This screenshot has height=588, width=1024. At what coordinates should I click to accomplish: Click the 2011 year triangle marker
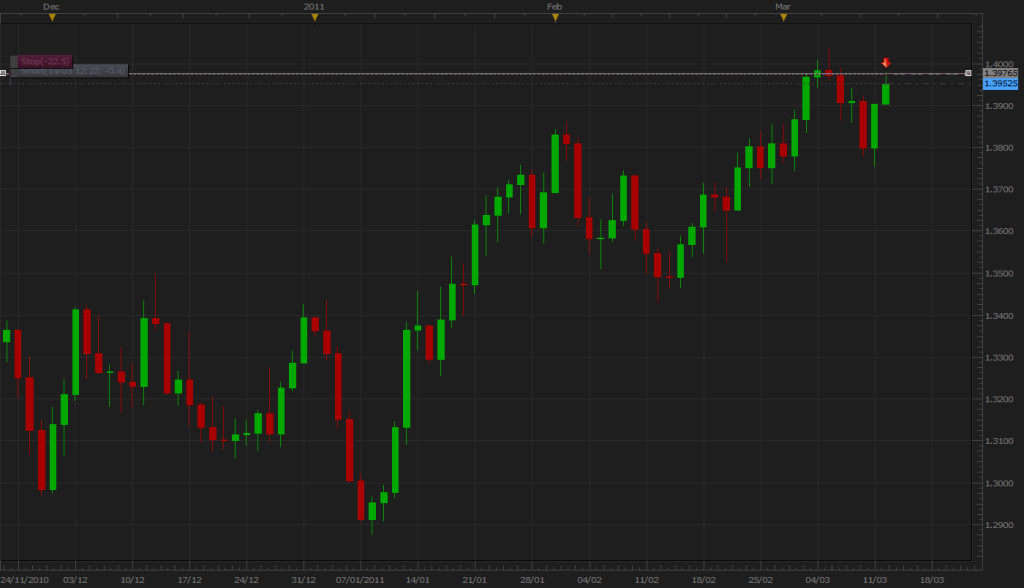pos(315,18)
